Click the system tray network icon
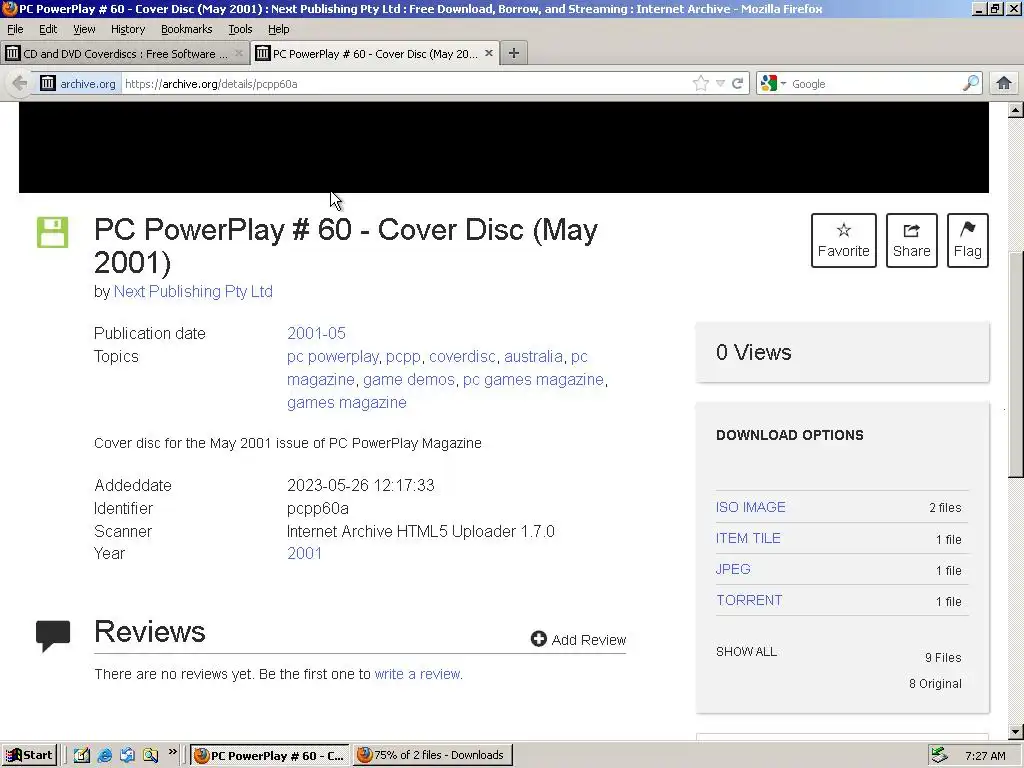Screen dimensions: 1024x768 (940, 755)
